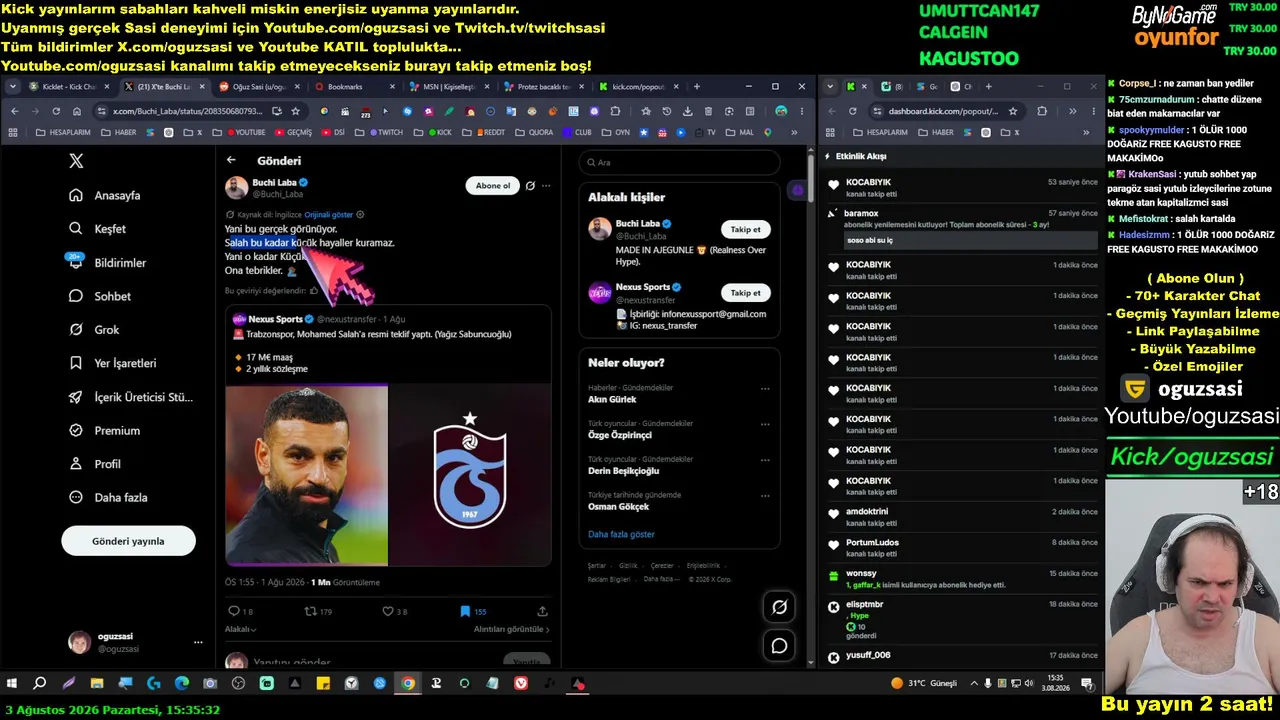
Task: Click the share icon on the post
Action: coord(542,611)
